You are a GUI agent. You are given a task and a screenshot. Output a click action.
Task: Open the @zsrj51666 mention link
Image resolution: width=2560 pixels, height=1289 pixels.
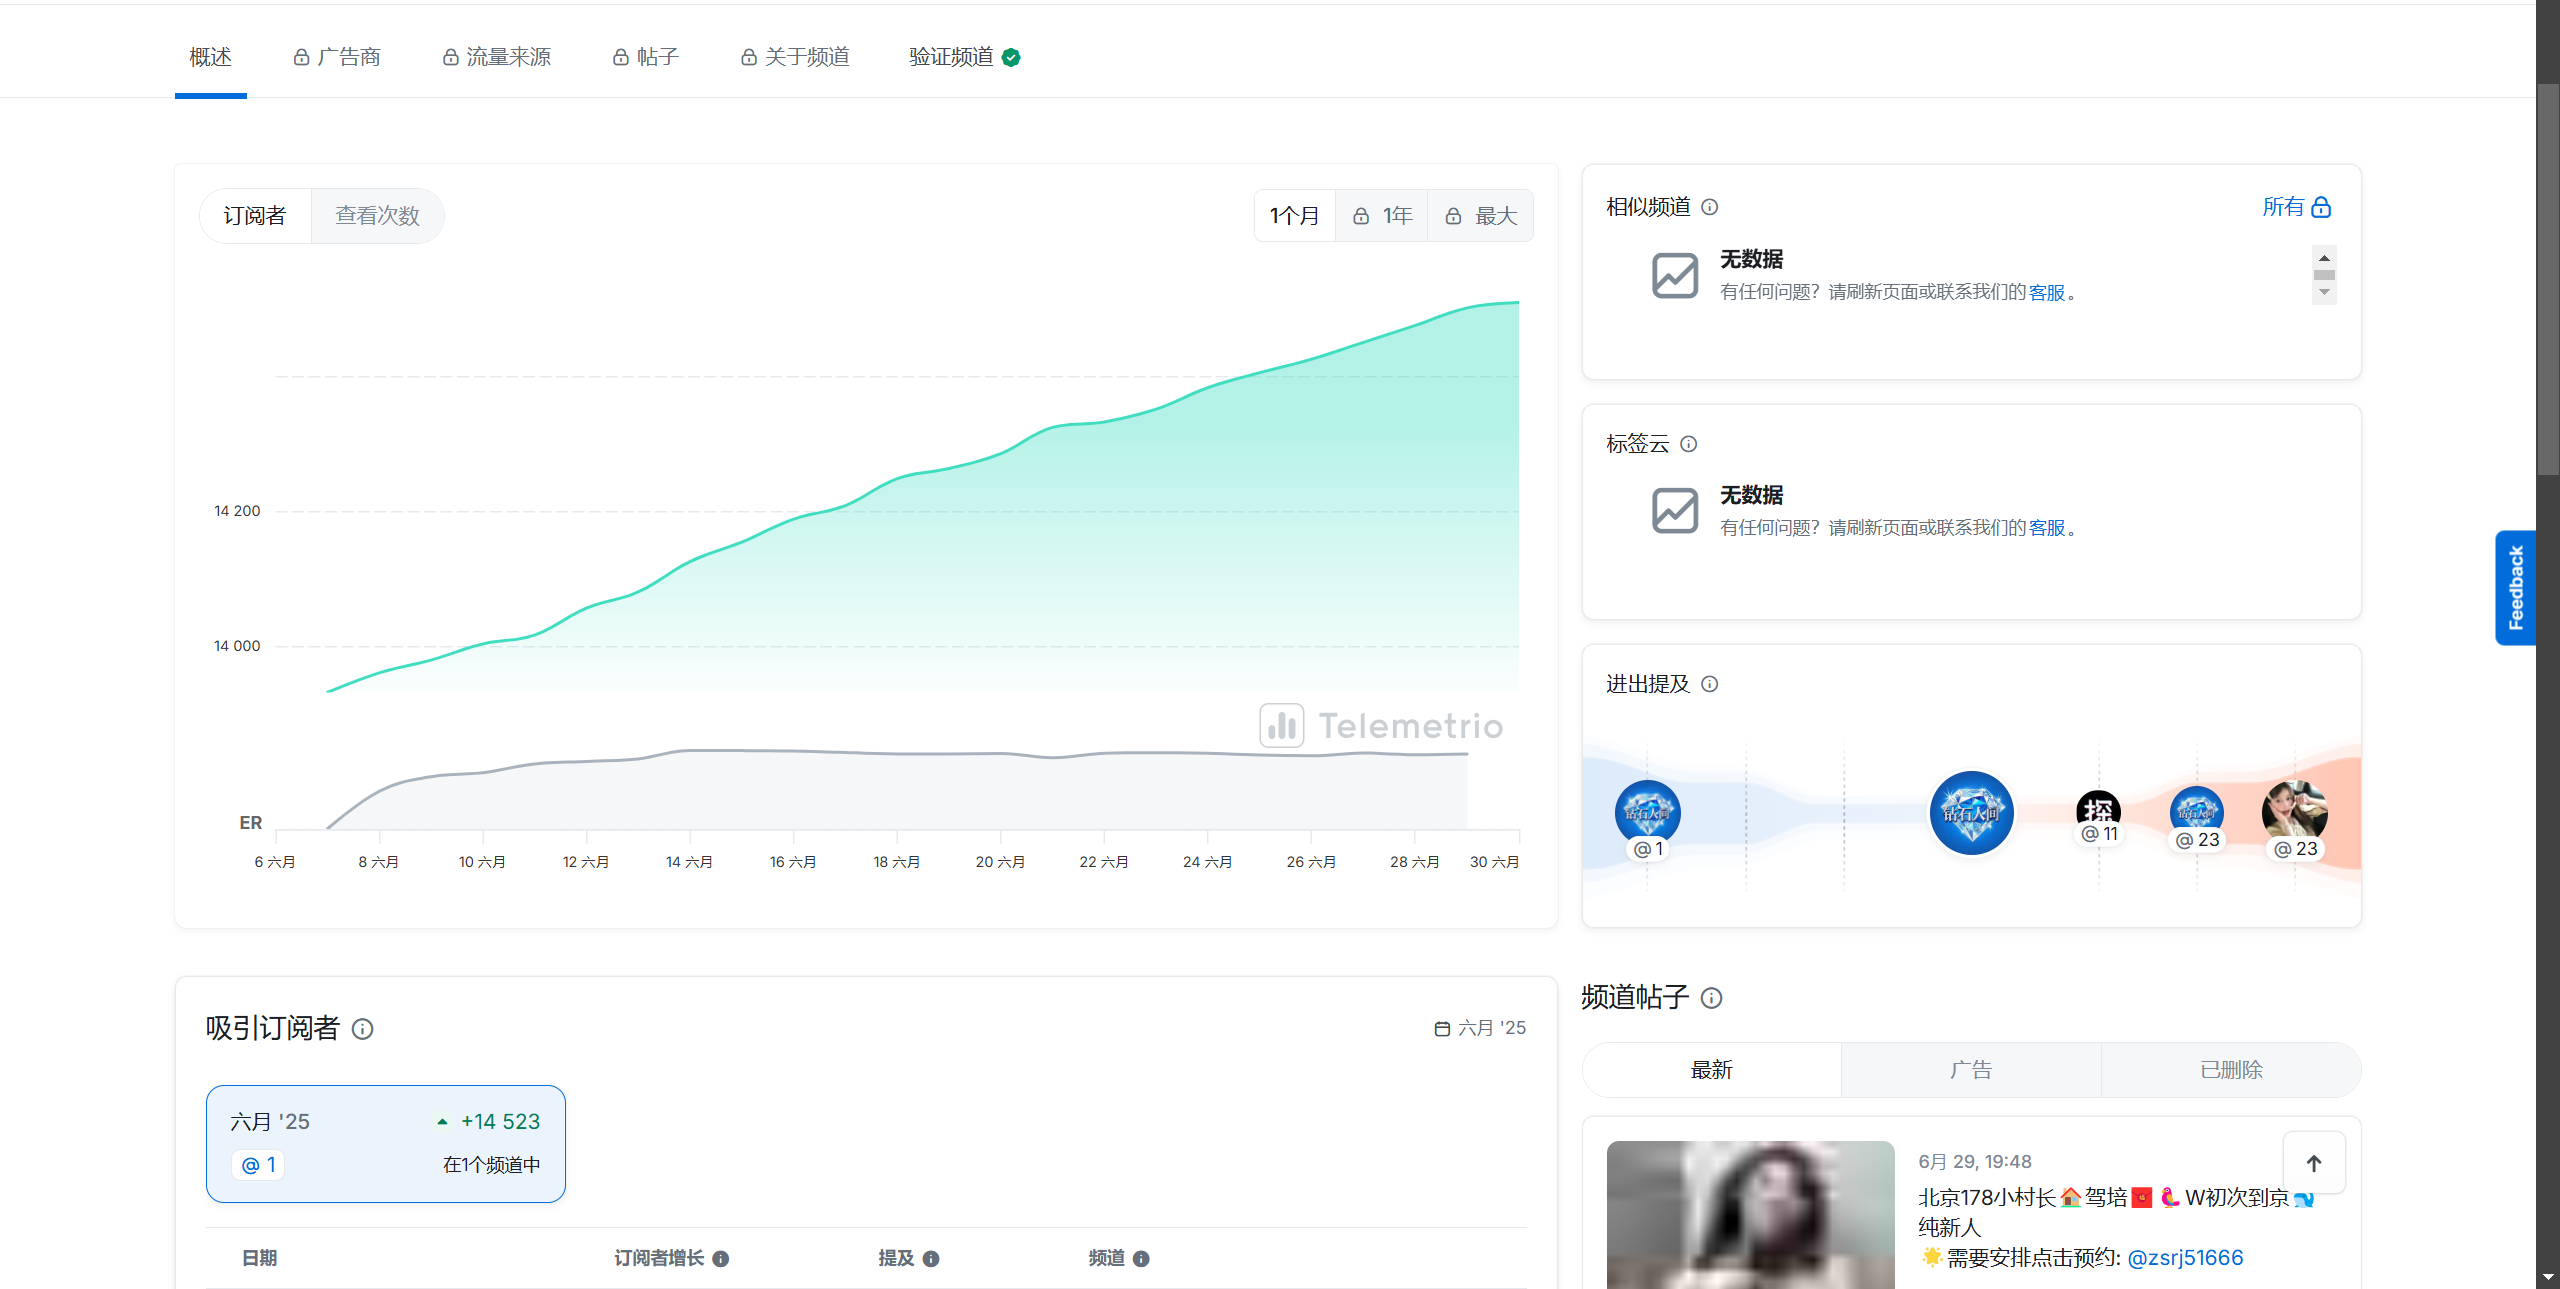tap(2185, 1258)
